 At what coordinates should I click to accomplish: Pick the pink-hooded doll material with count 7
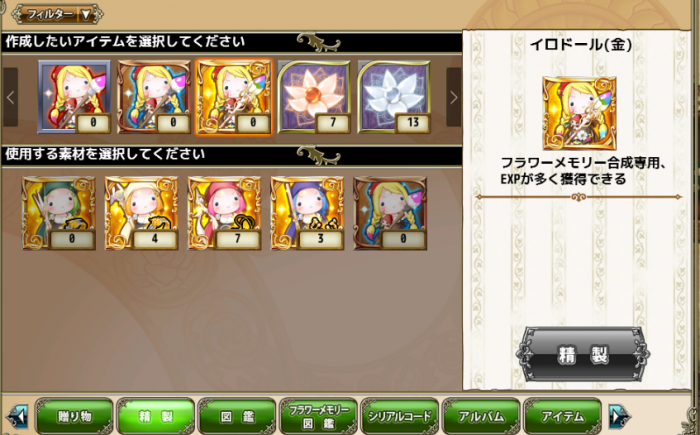tap(225, 213)
